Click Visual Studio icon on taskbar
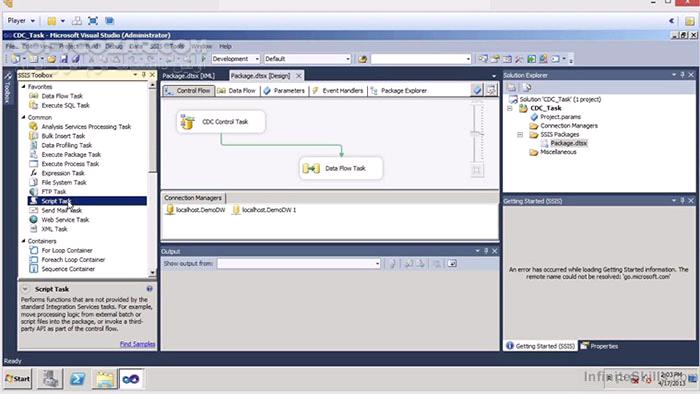The height and width of the screenshot is (394, 700). pos(131,379)
